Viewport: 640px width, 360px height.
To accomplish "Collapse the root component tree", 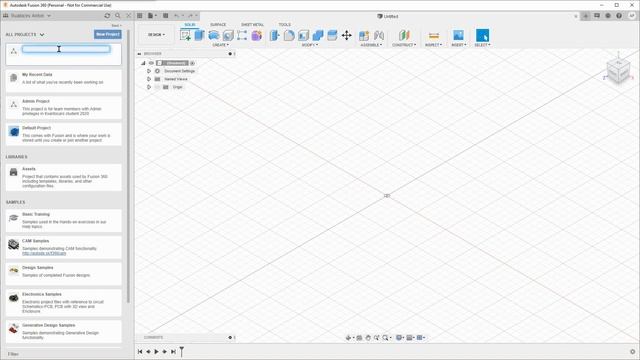I will (x=143, y=63).
